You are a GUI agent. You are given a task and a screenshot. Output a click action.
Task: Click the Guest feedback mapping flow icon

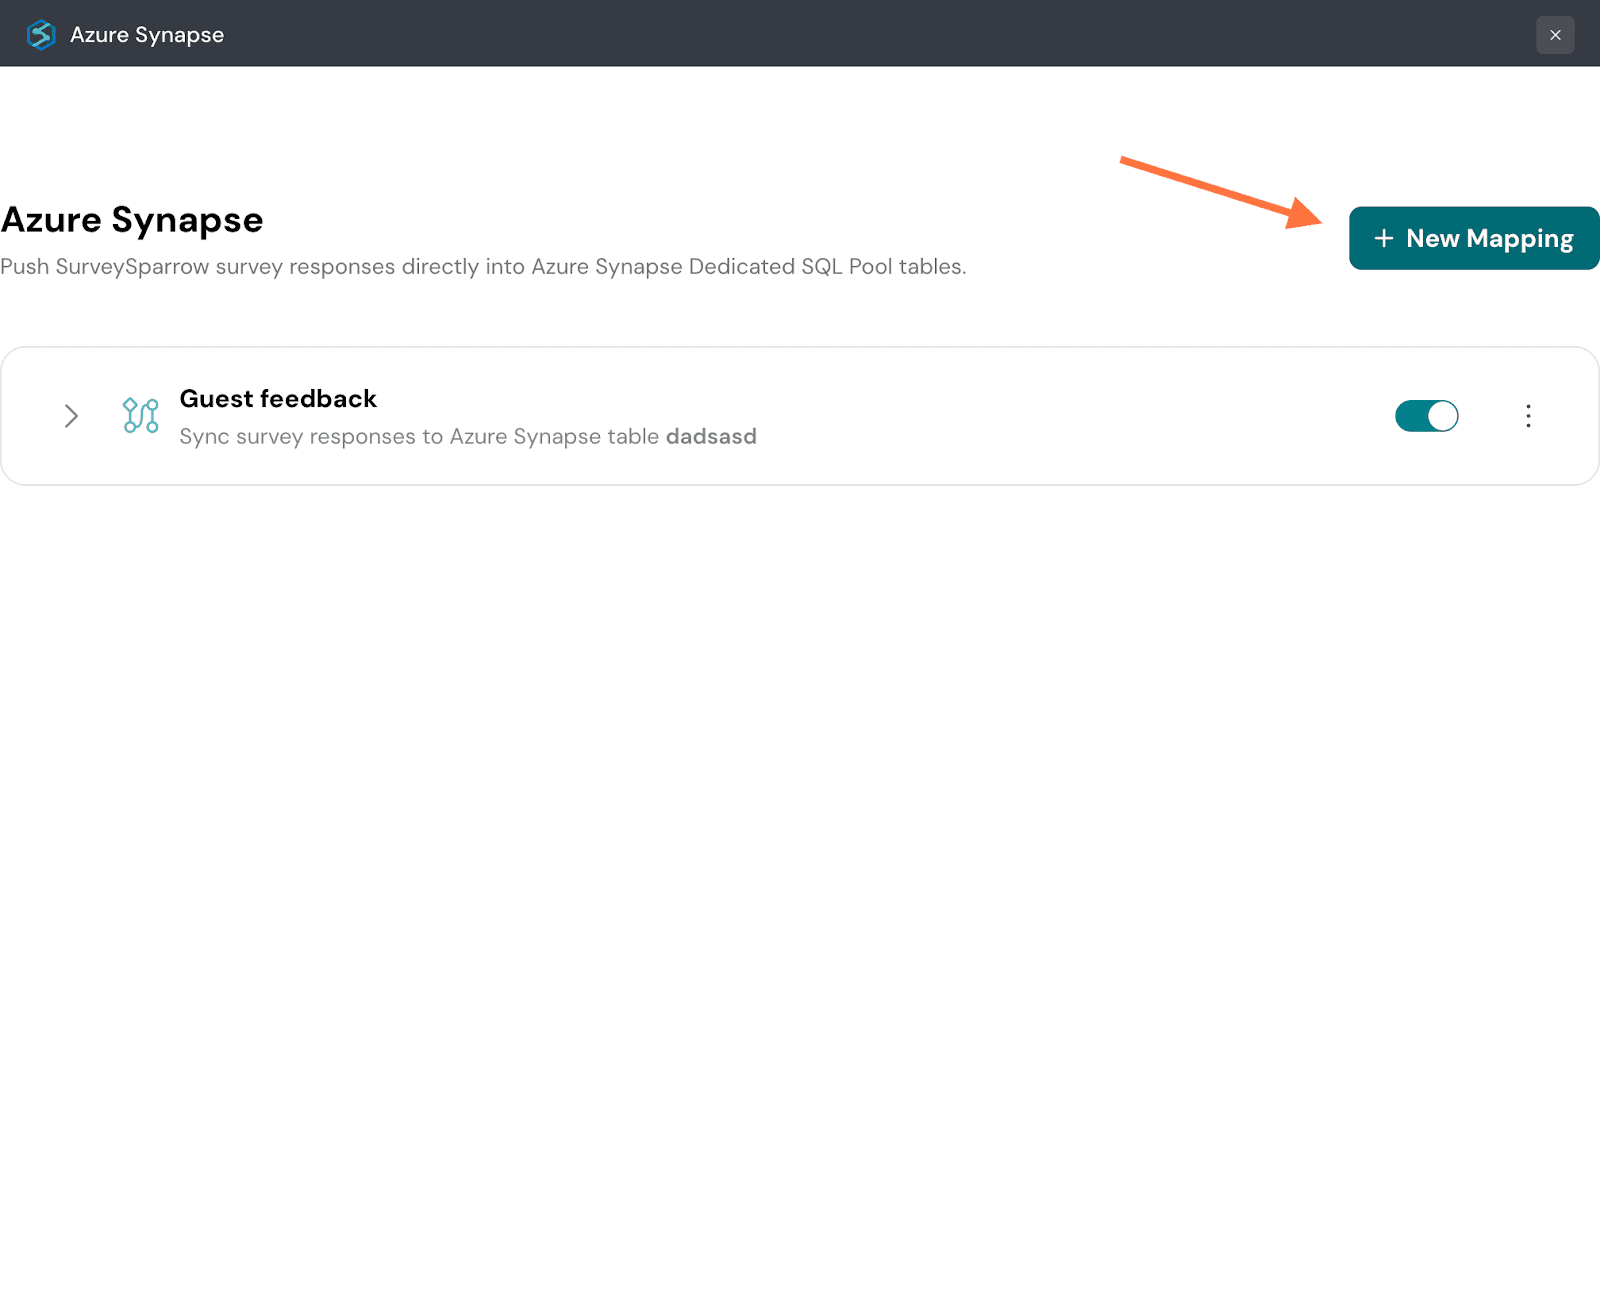tap(140, 416)
